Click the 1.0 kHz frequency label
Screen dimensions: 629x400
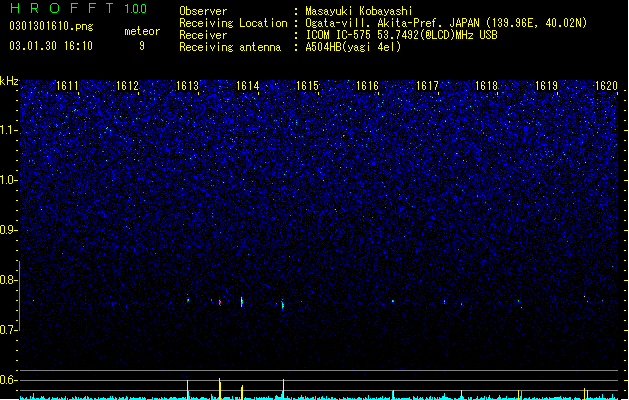(x=9, y=180)
